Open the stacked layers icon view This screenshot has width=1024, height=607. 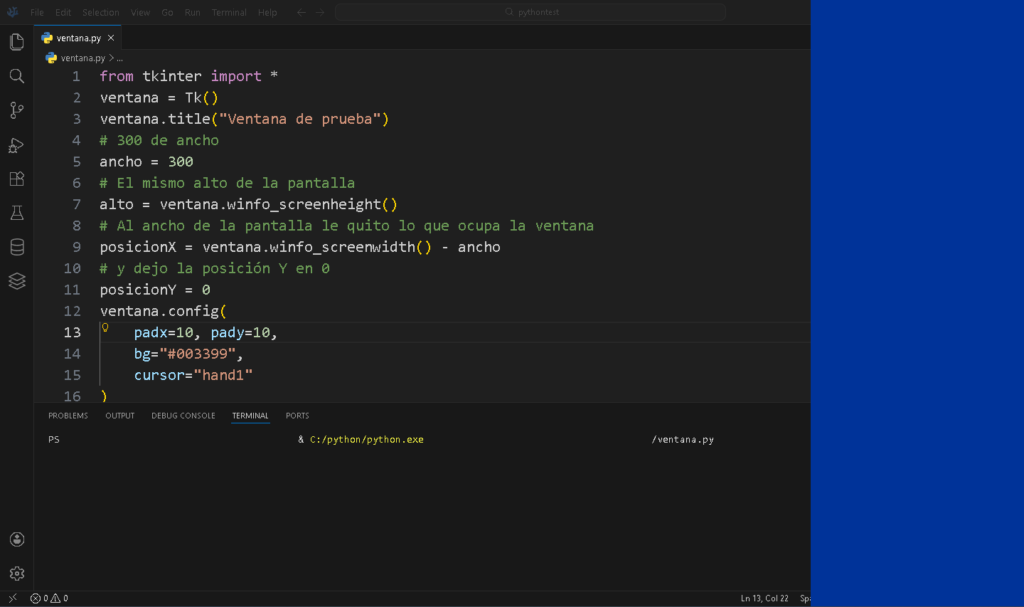point(17,281)
